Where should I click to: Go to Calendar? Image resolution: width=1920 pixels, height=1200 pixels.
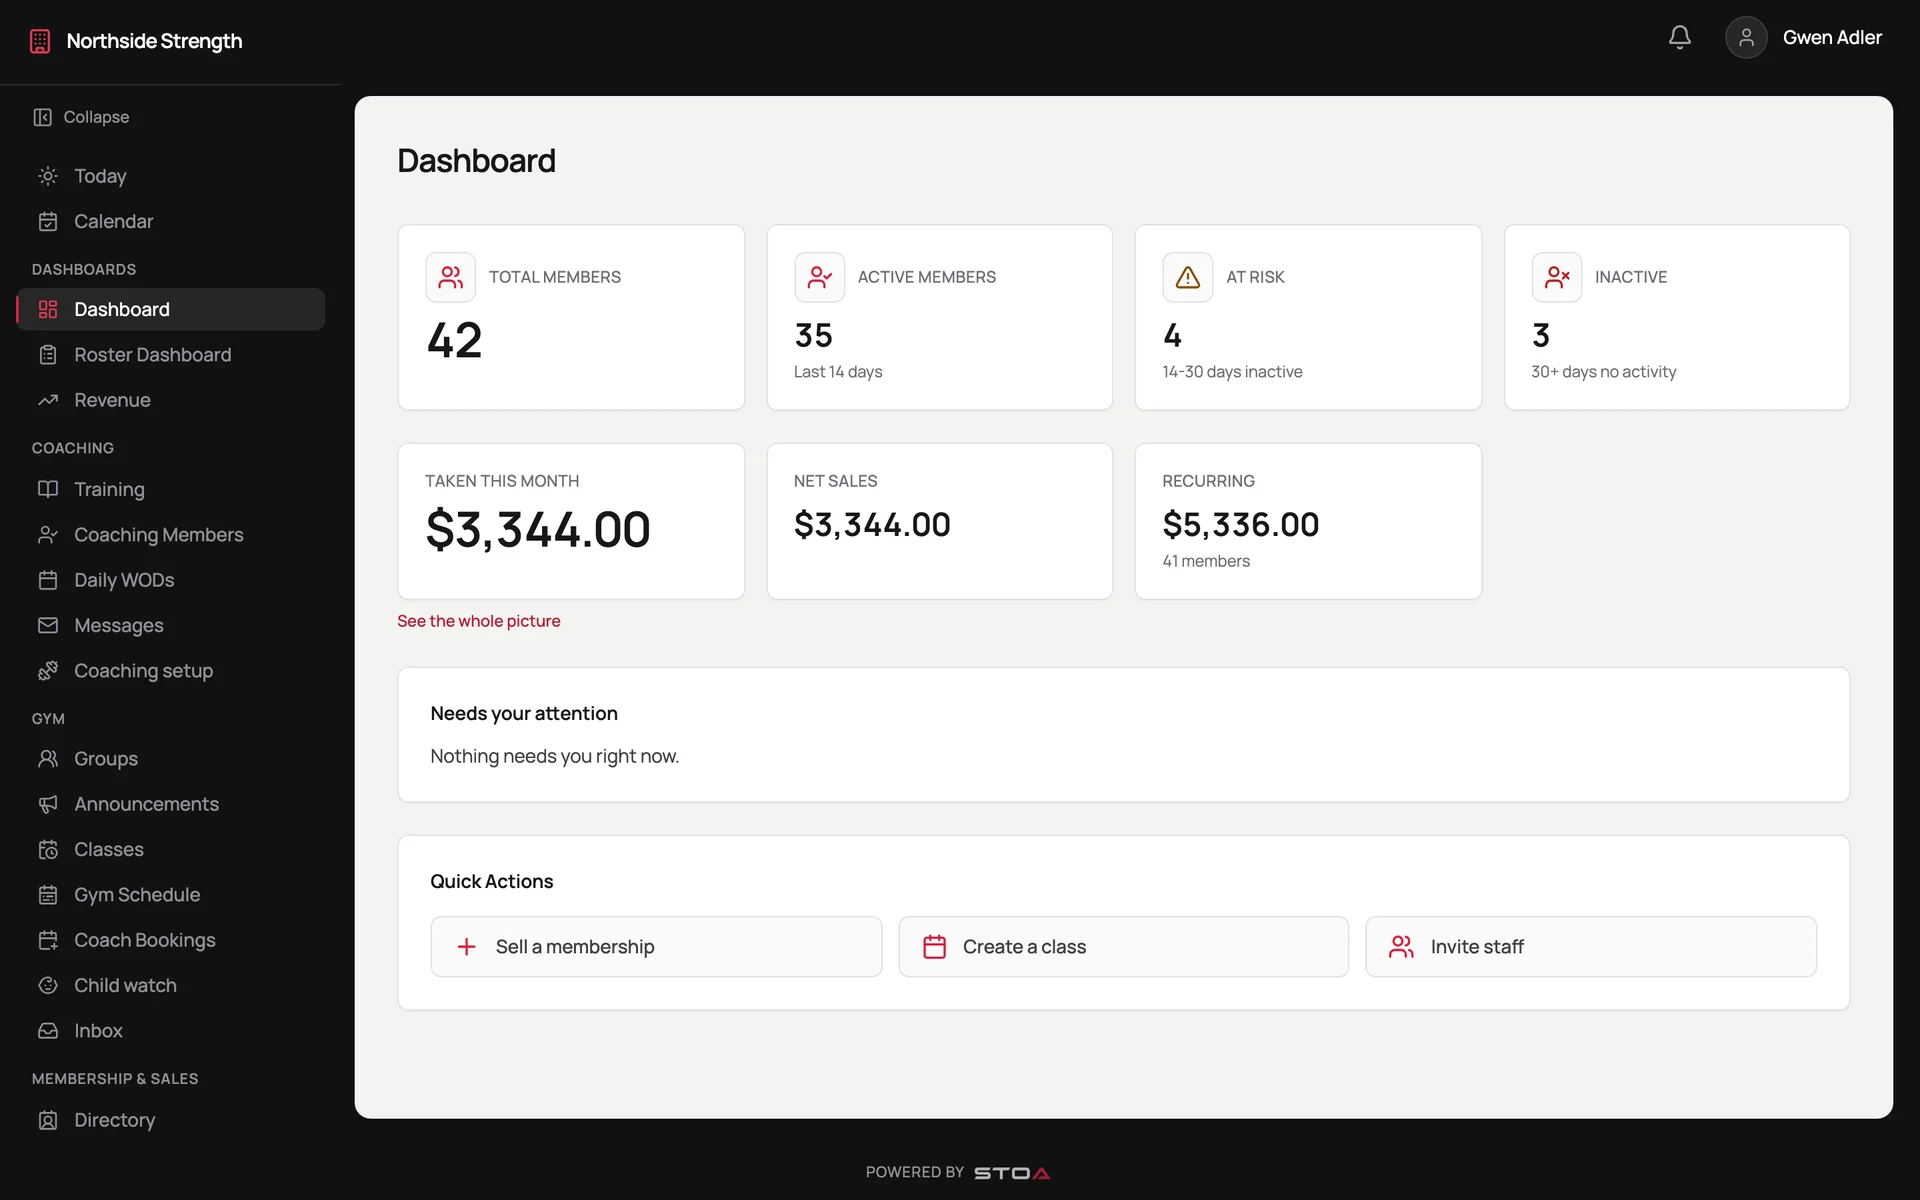click(x=170, y=221)
